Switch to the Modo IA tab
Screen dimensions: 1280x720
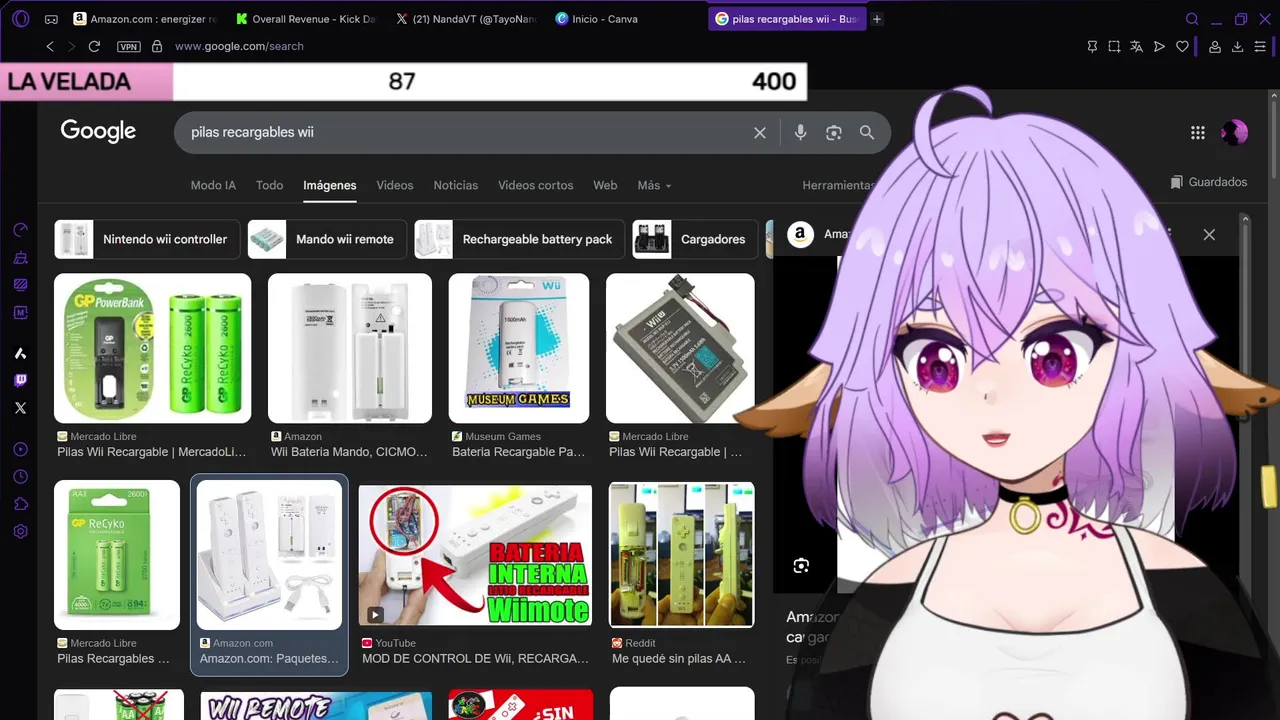213,185
